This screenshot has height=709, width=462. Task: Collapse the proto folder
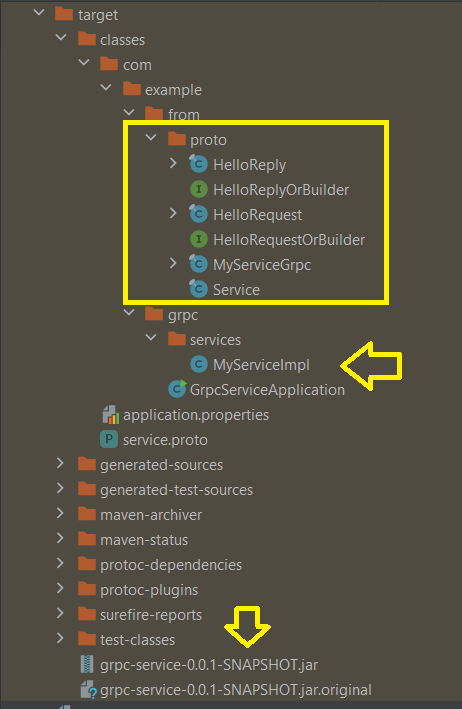[151, 137]
